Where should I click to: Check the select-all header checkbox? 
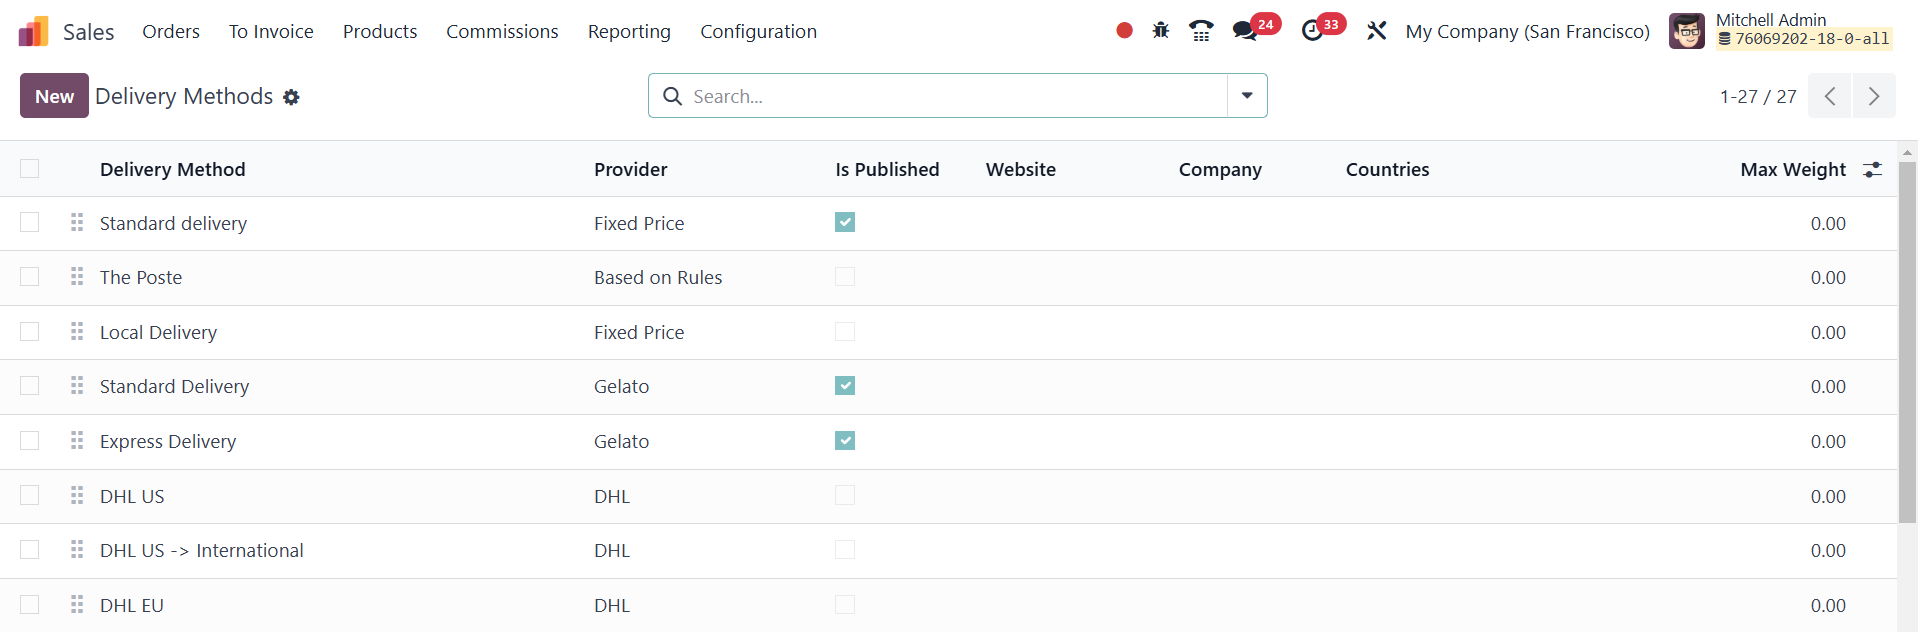click(30, 169)
